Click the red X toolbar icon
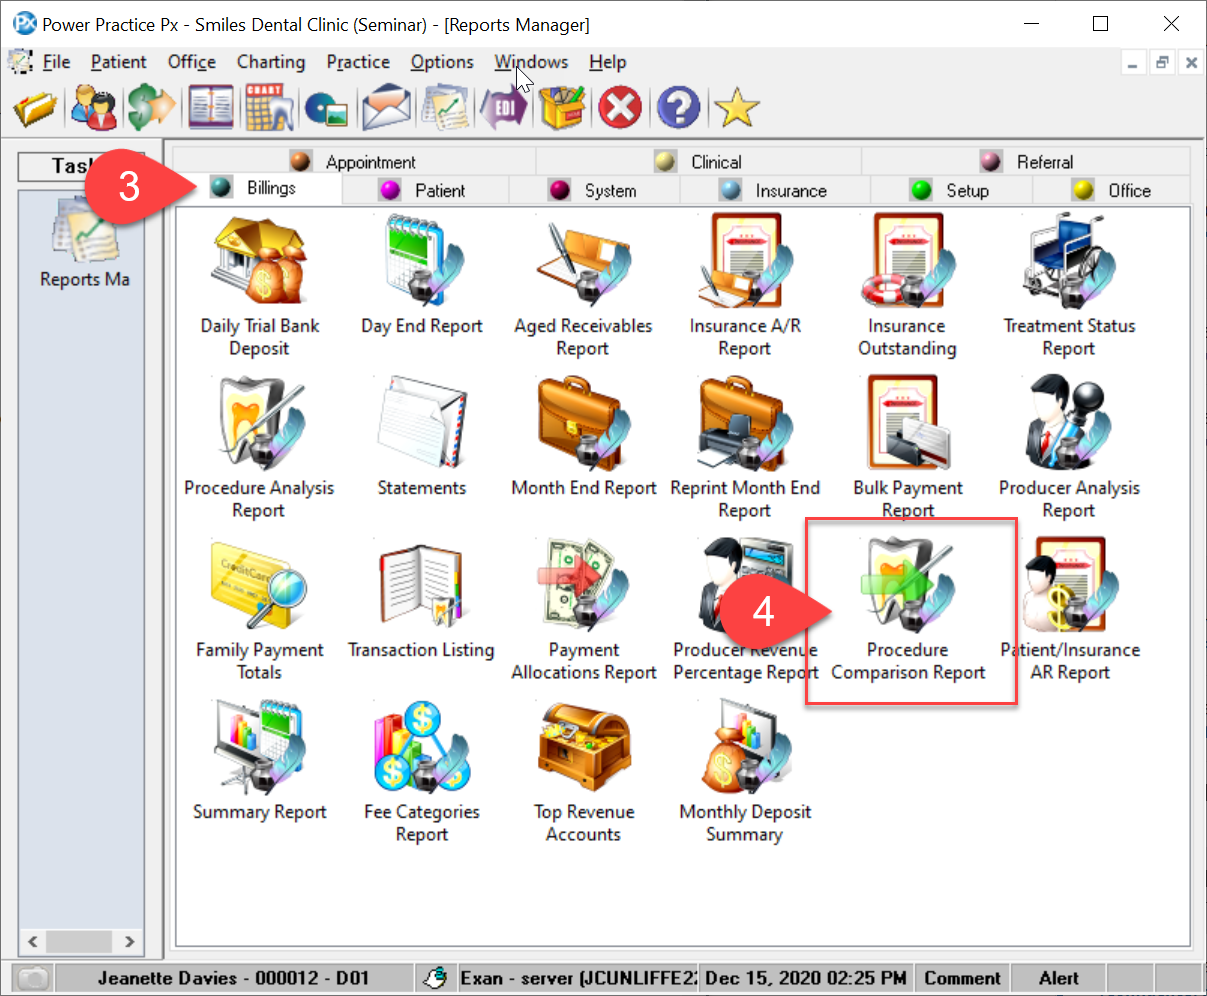This screenshot has height=996, width=1207. click(x=620, y=107)
